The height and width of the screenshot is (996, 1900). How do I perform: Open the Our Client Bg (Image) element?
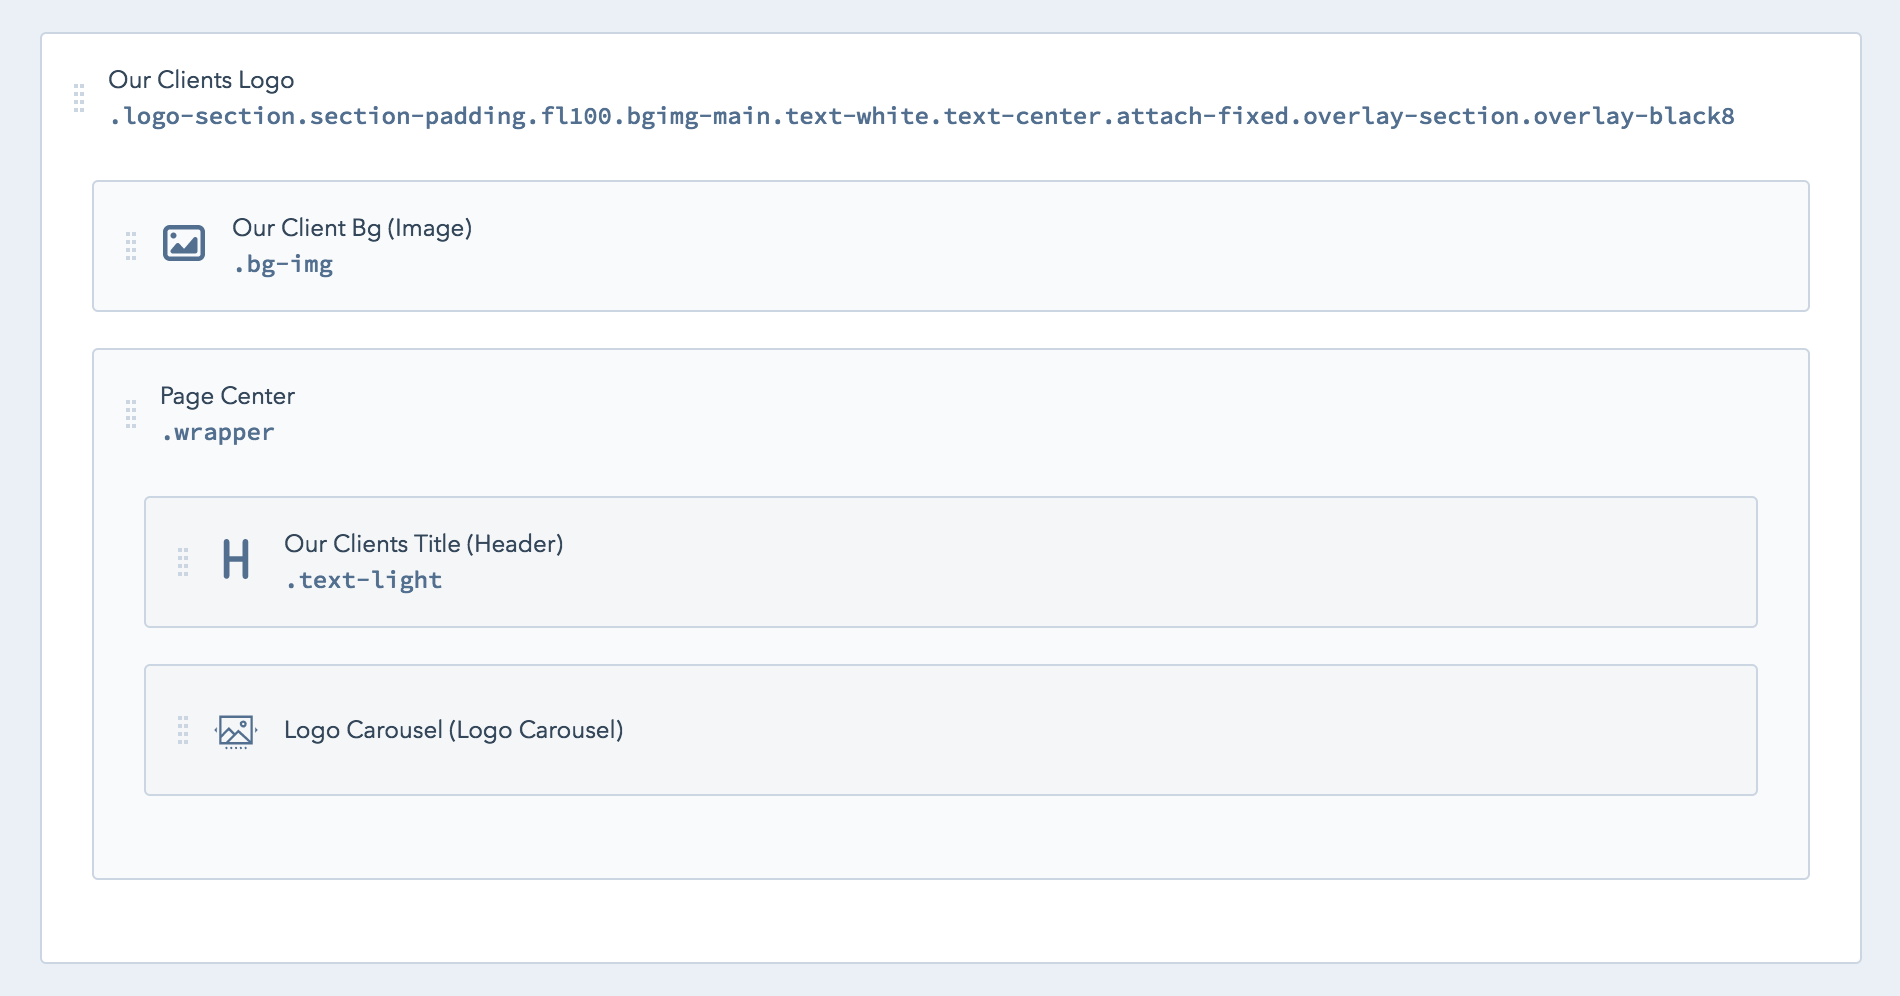tap(352, 228)
